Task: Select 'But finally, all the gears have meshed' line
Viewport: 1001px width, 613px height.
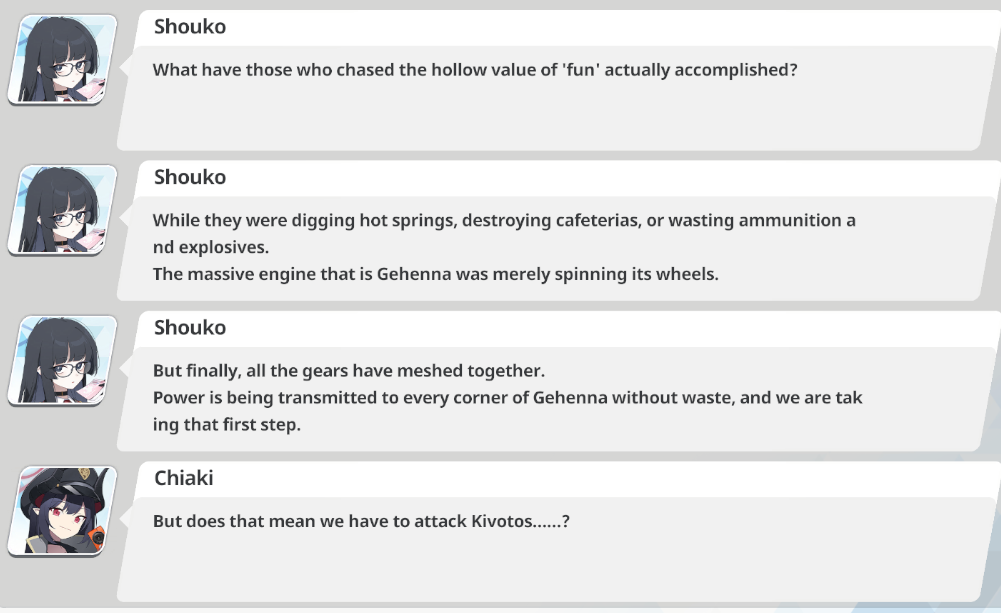Action: coord(349,371)
